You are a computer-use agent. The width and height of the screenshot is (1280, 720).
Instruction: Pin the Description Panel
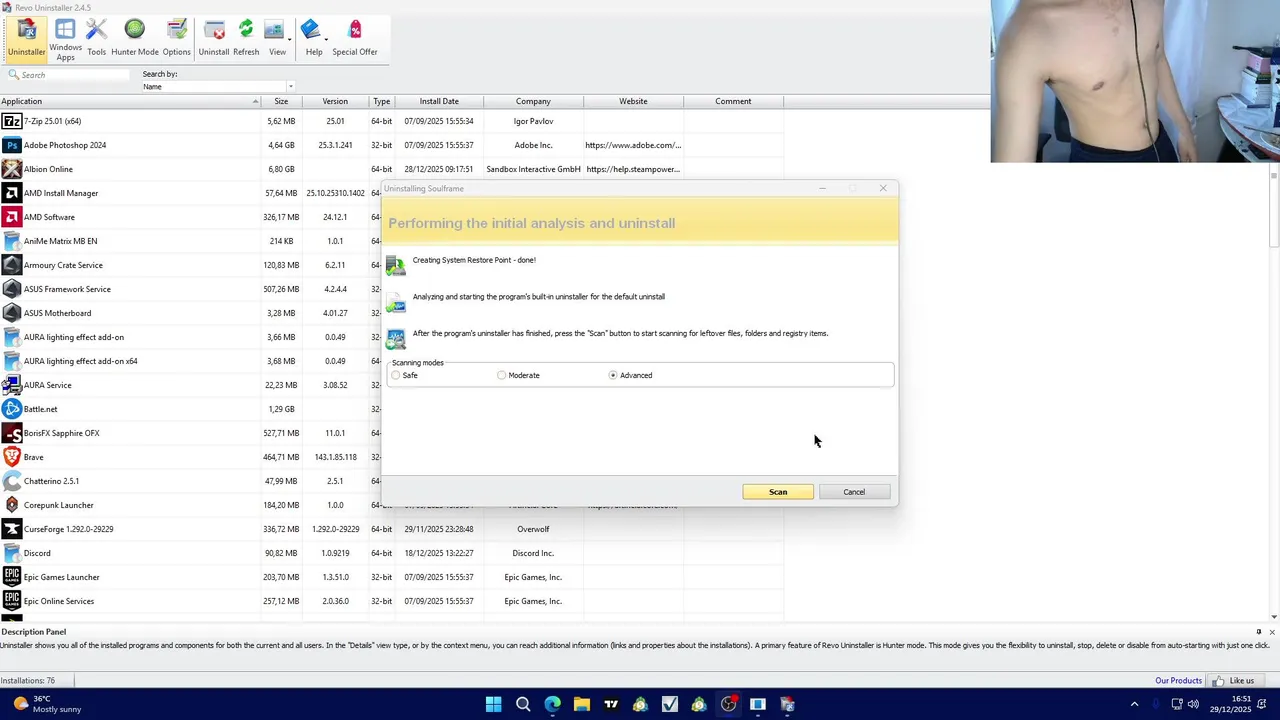point(1259,632)
